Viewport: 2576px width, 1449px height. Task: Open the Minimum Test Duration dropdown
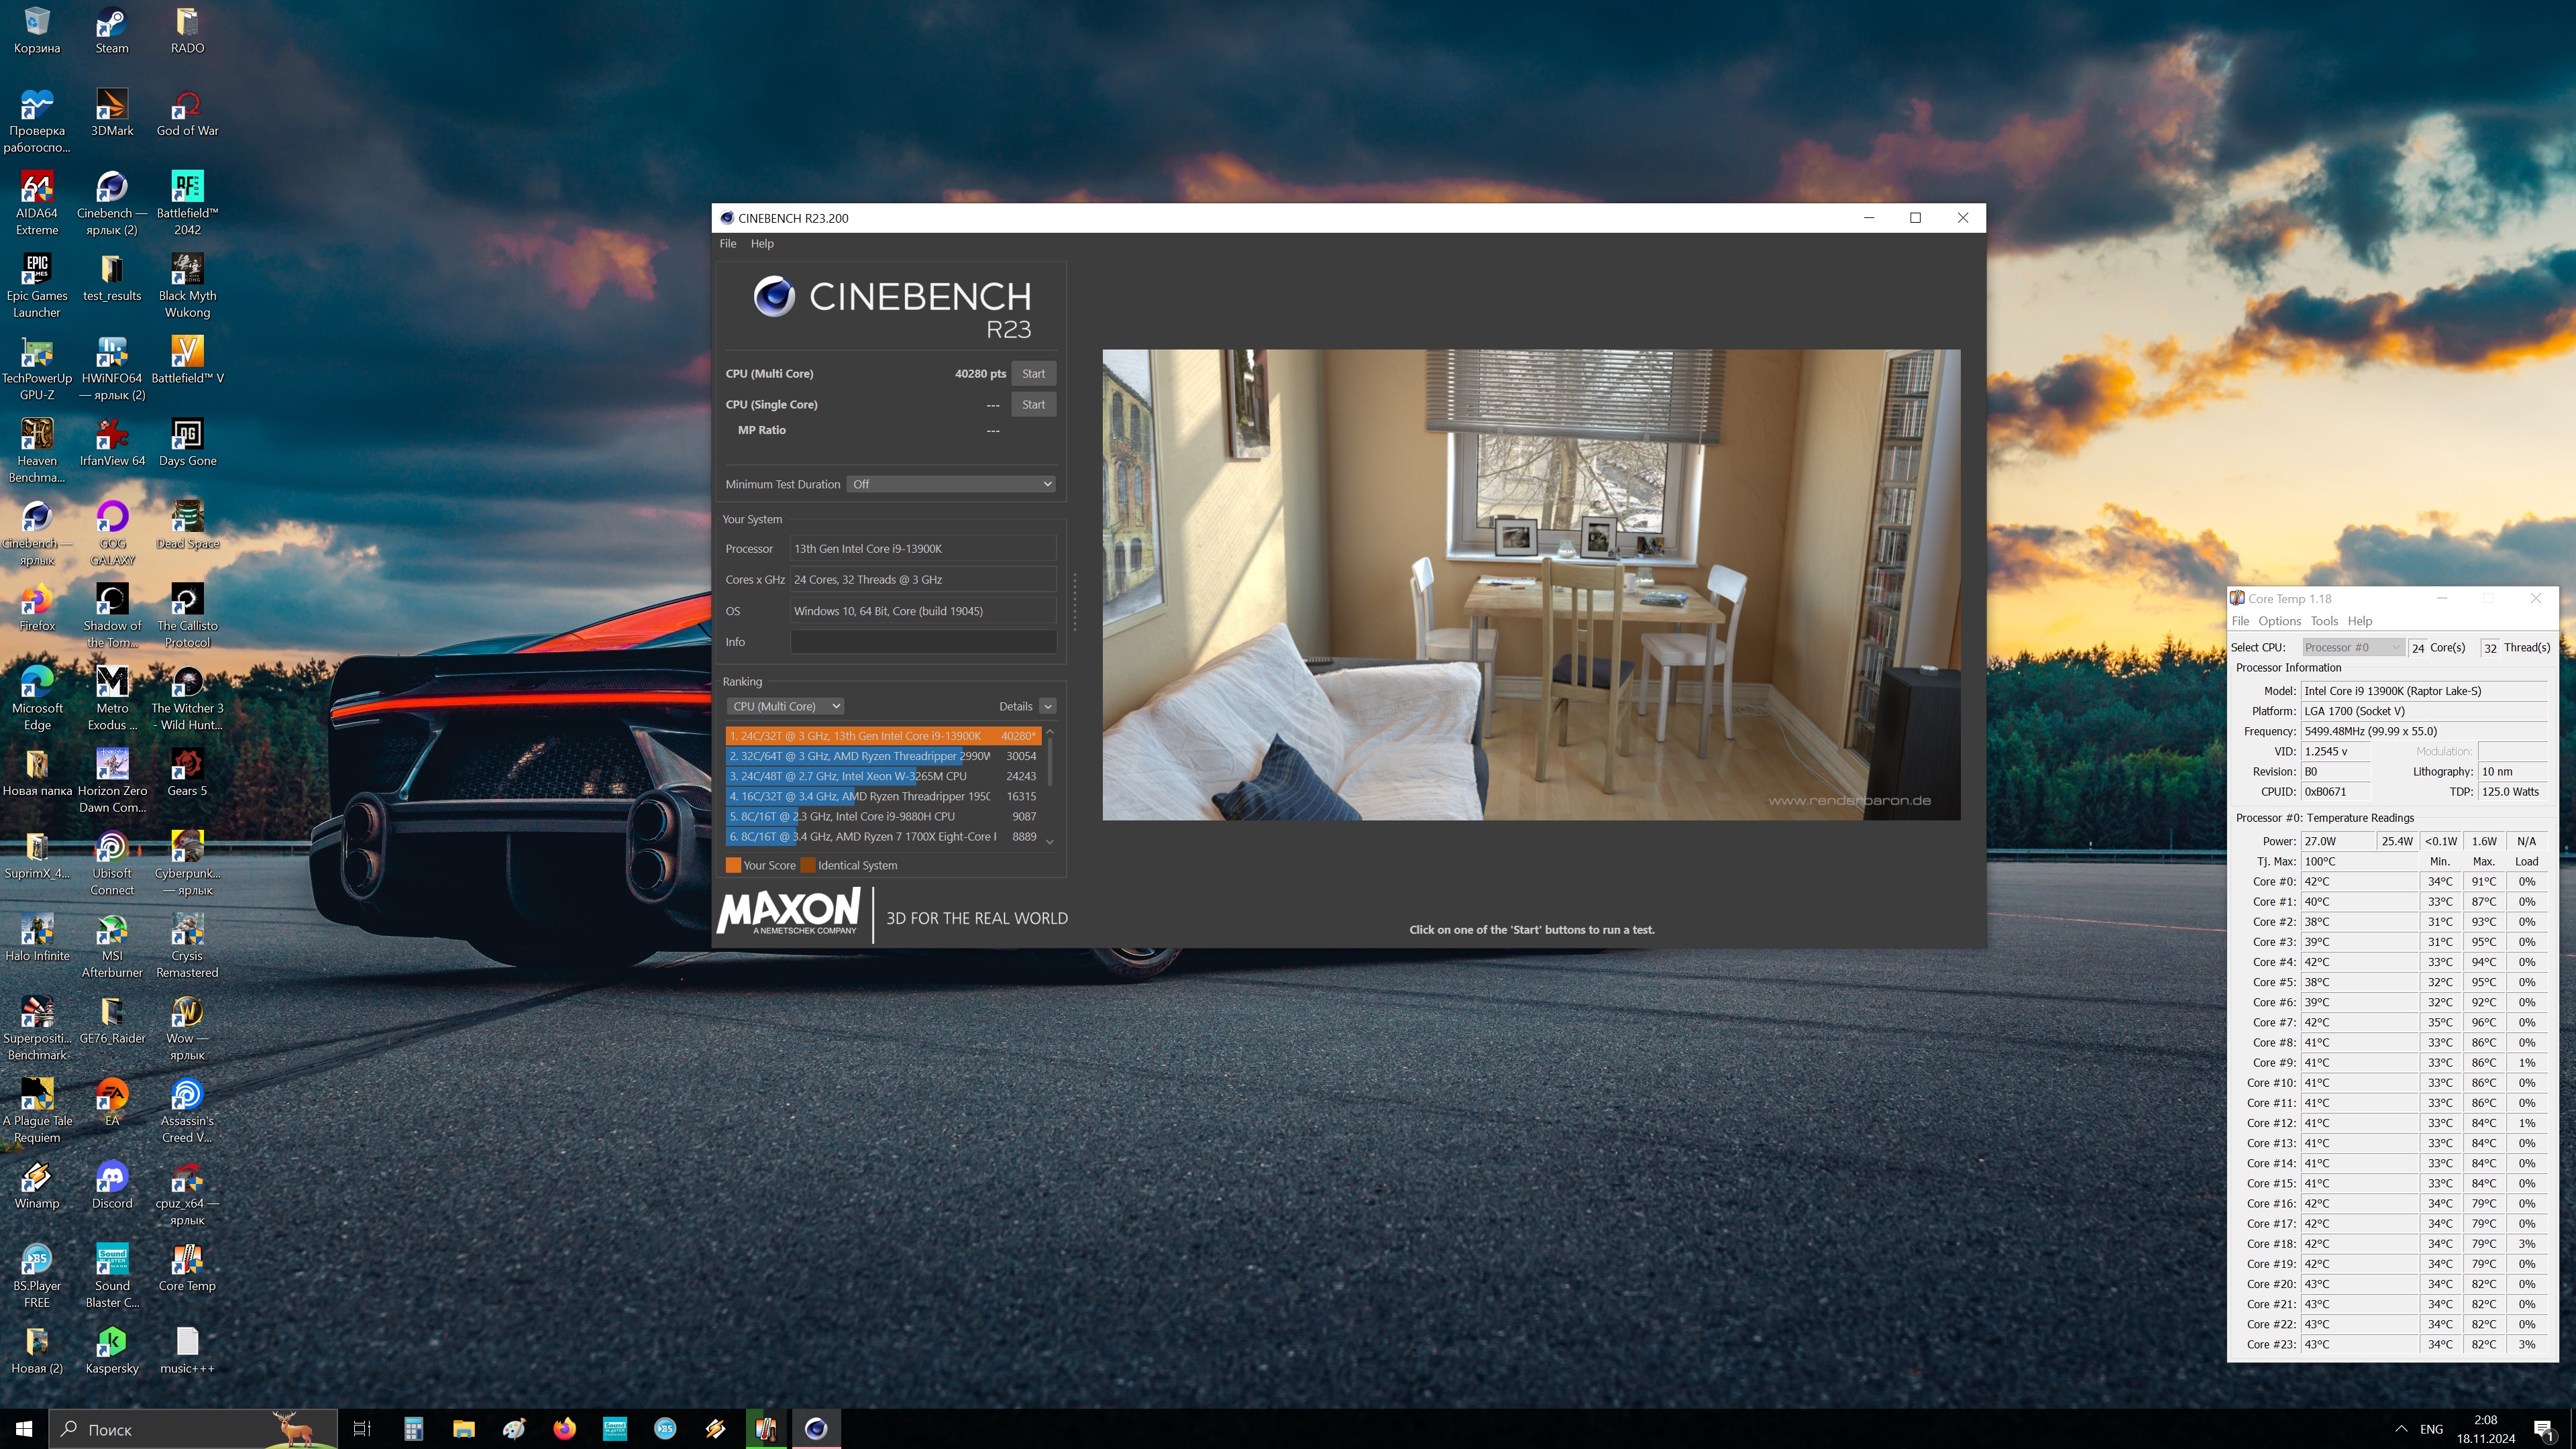[951, 484]
